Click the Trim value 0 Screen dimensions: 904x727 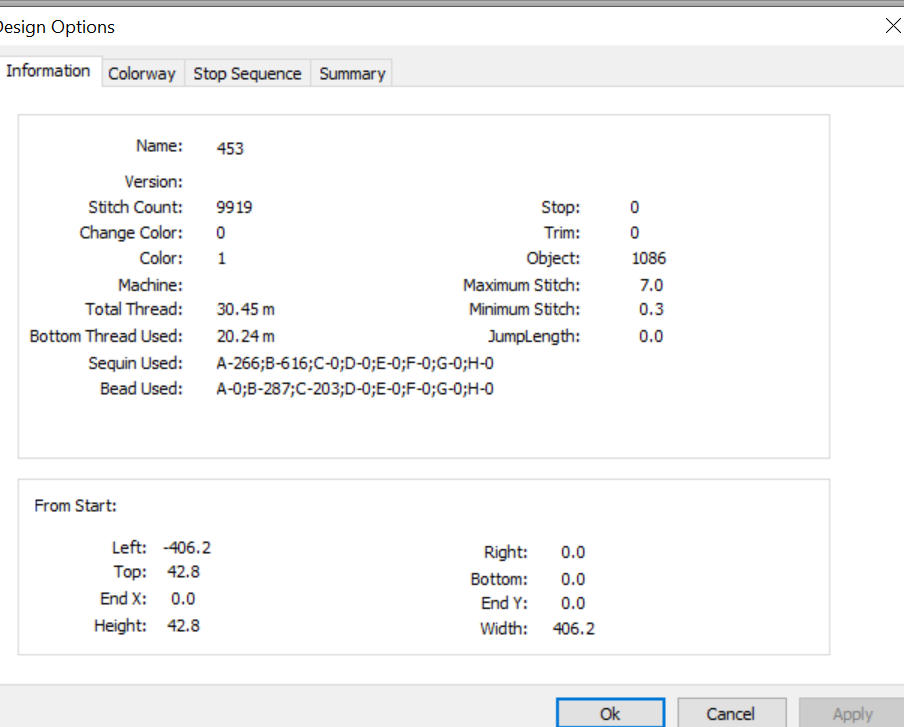[x=635, y=233]
